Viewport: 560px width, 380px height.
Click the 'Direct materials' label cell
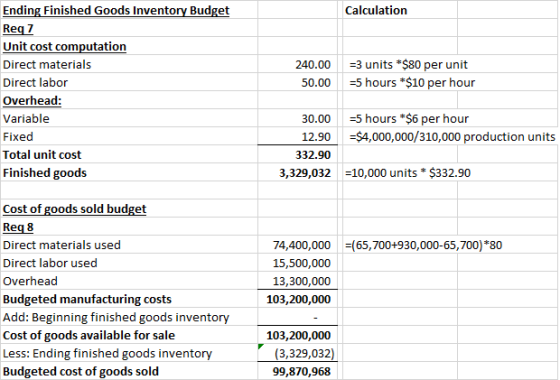tap(129, 64)
